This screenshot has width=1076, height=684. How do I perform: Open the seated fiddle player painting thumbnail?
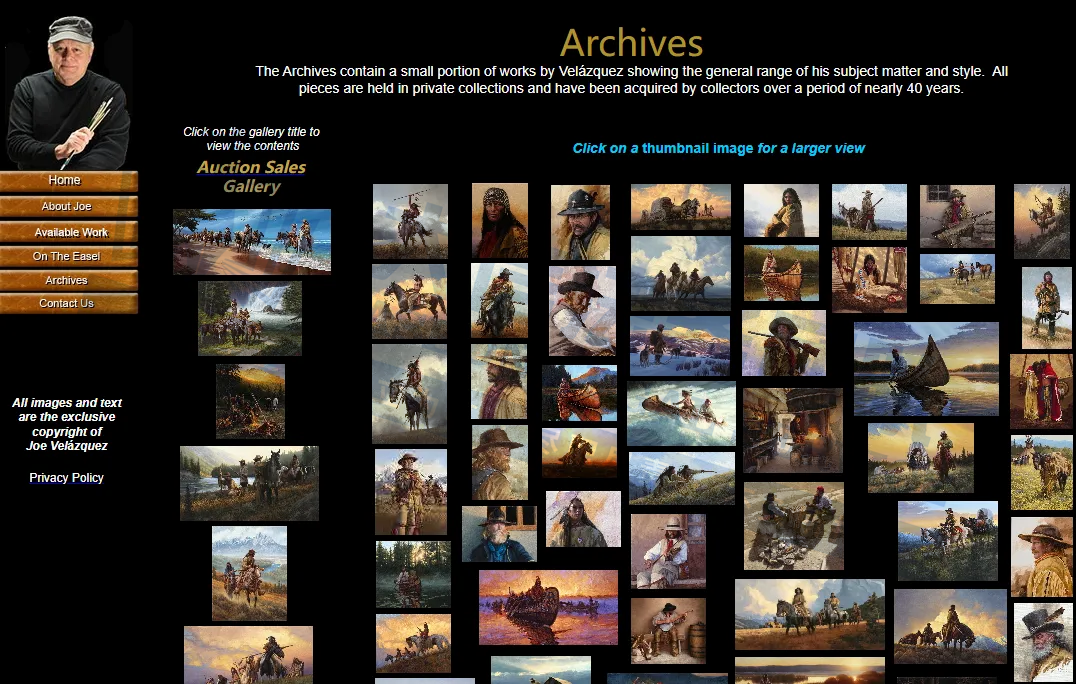pyautogui.click(x=667, y=551)
